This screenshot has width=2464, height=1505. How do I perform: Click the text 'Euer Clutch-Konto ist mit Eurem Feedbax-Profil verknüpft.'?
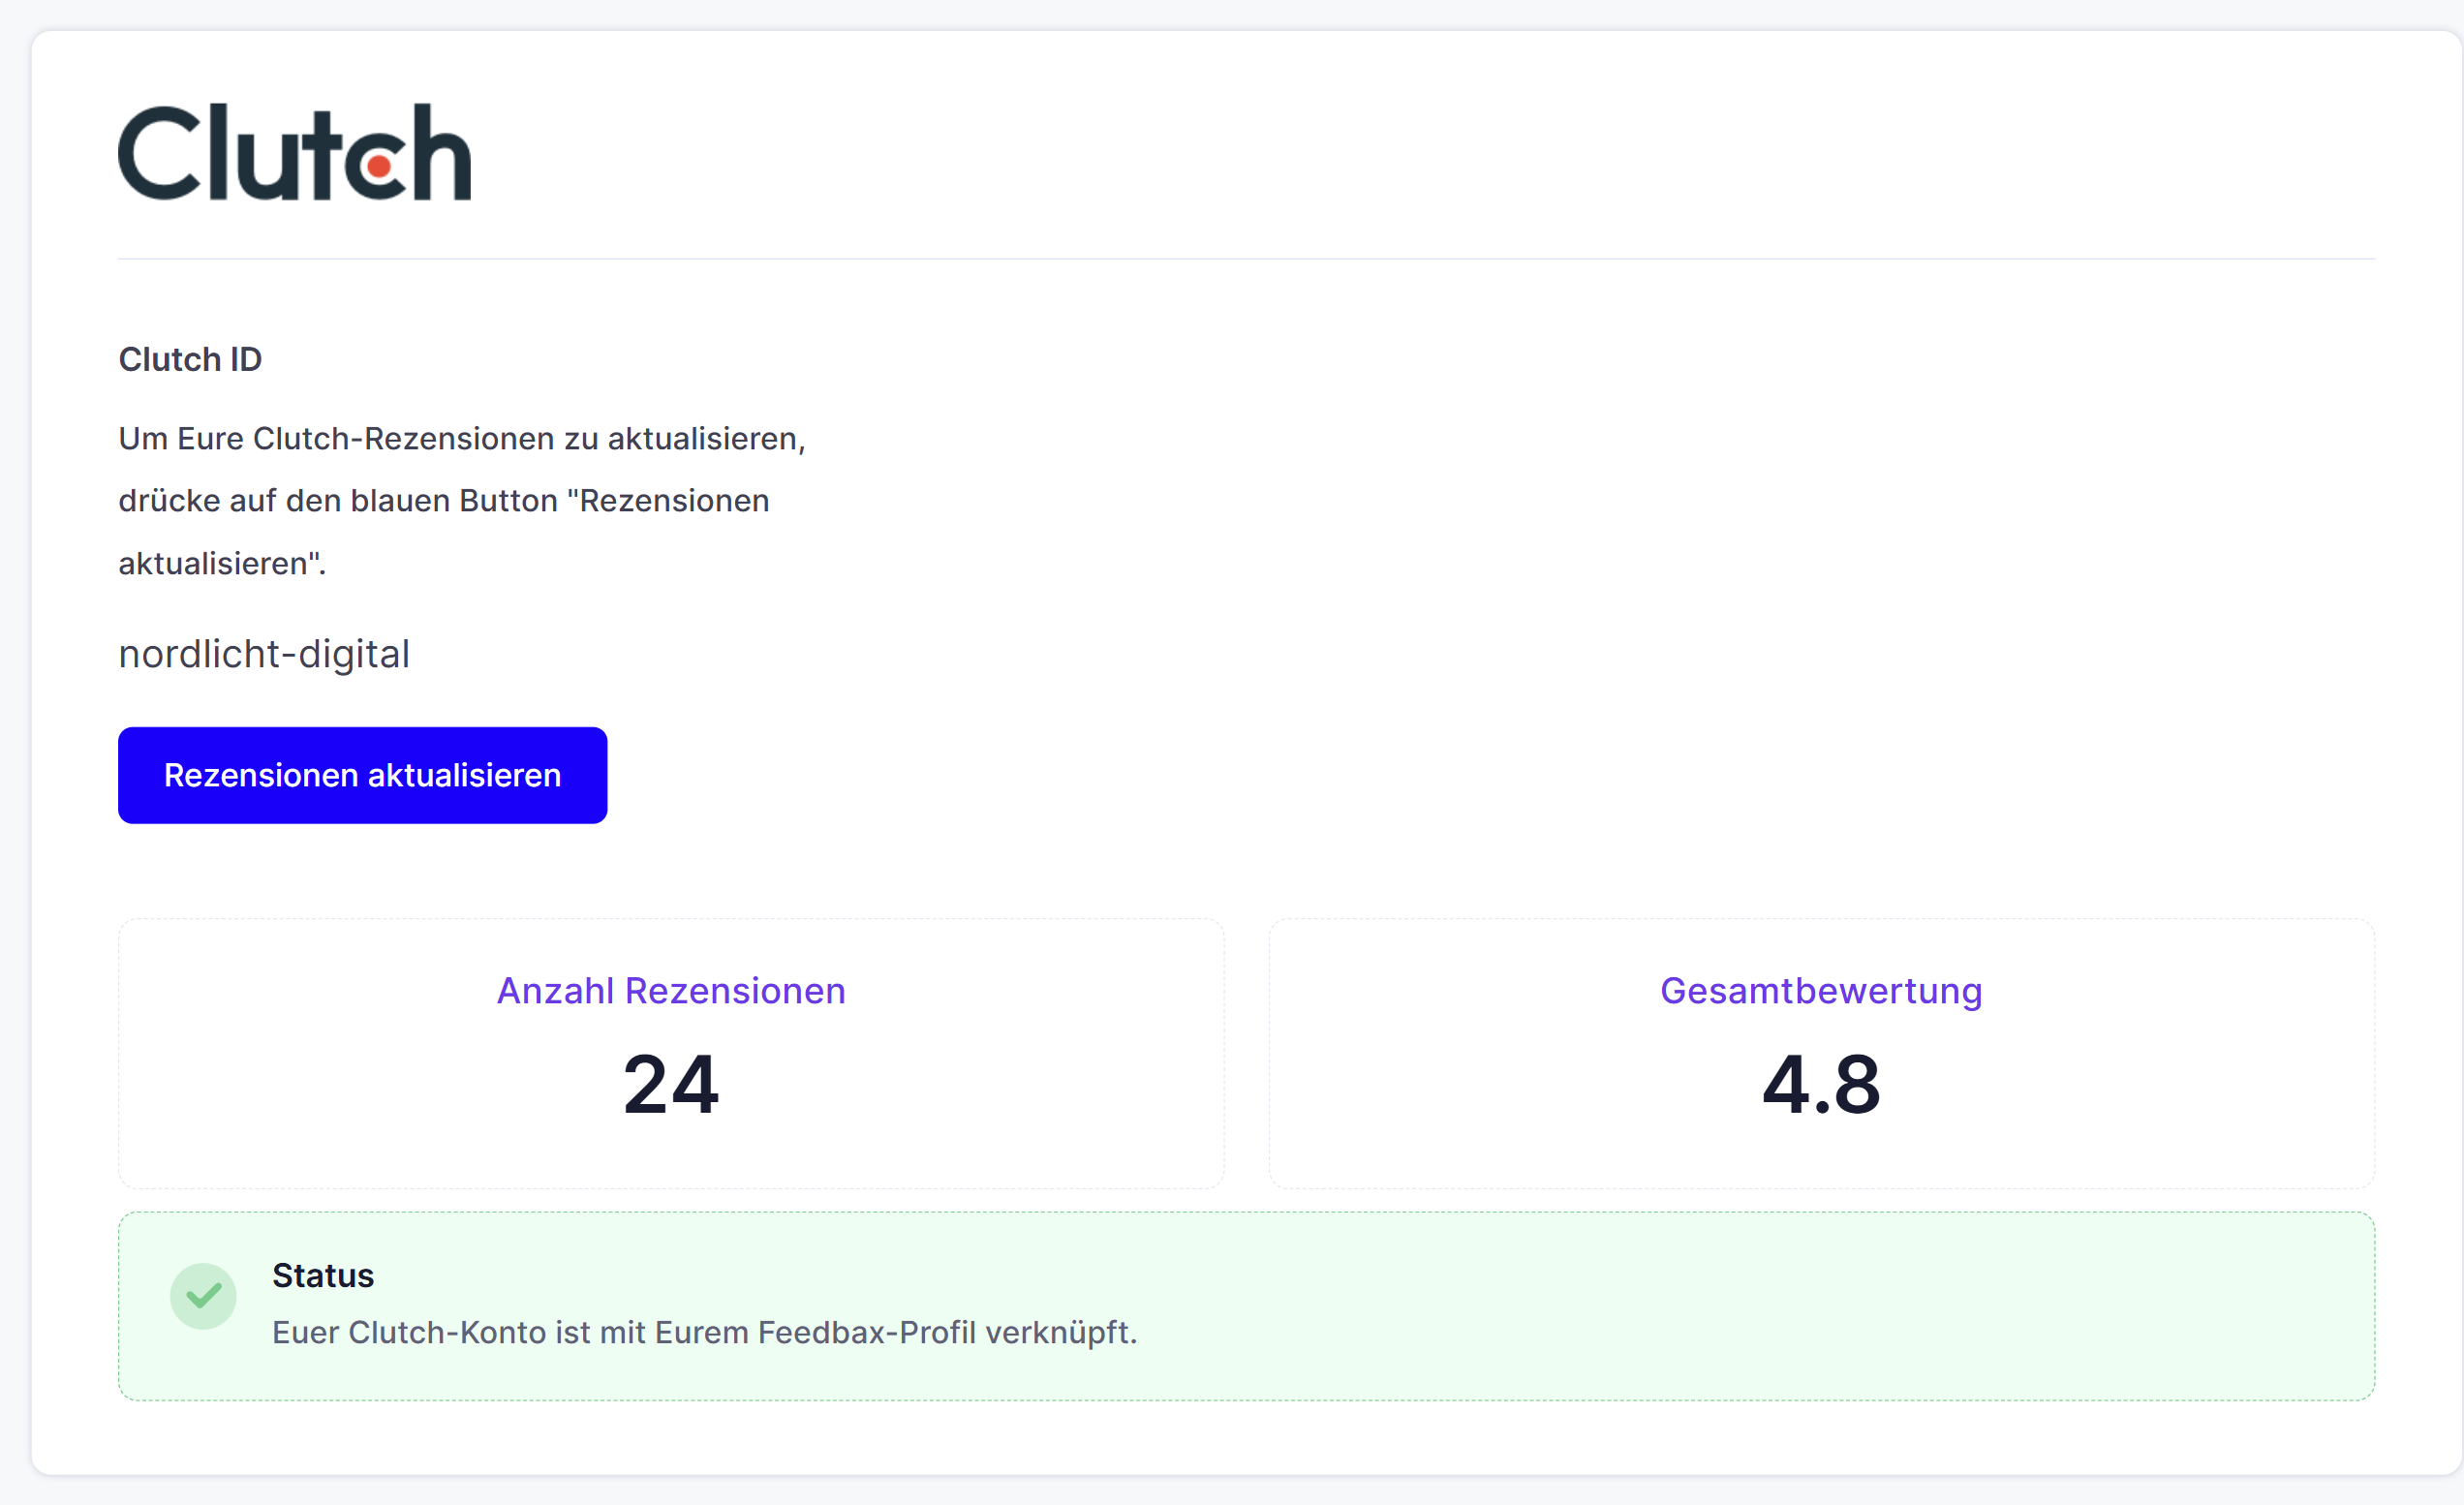coord(705,1332)
